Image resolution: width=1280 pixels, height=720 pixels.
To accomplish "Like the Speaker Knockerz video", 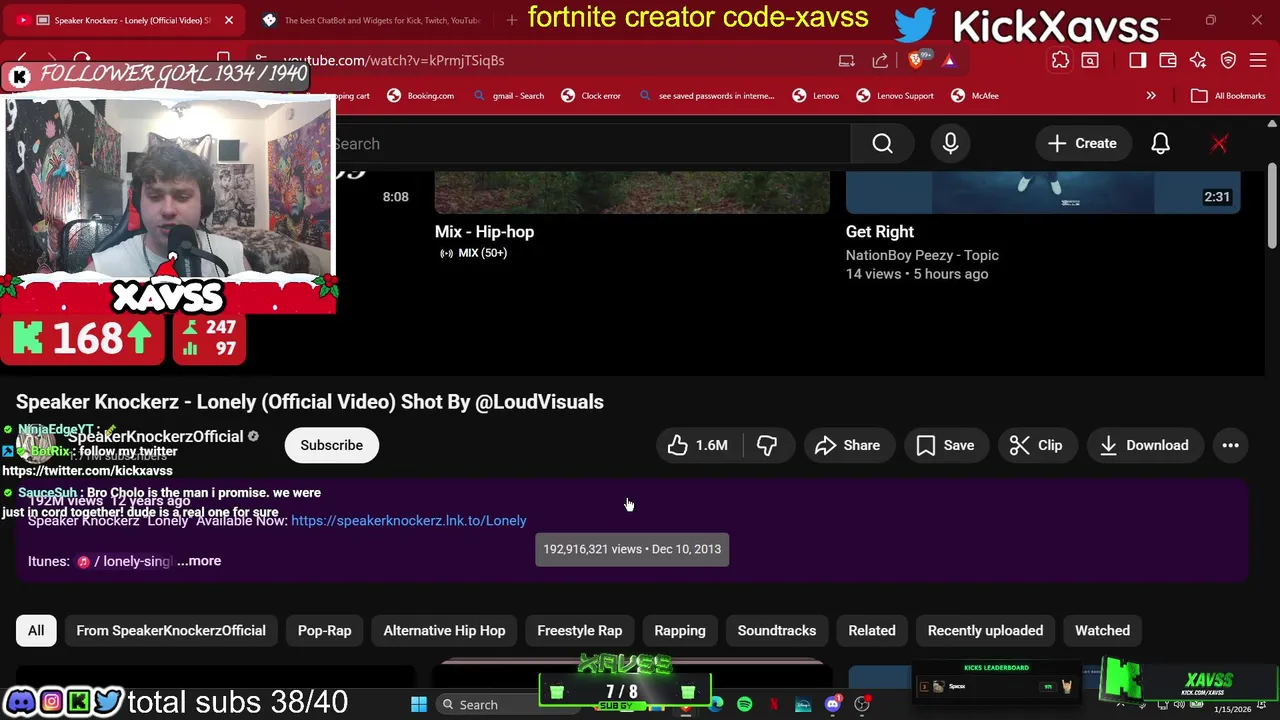I will 698,446.
